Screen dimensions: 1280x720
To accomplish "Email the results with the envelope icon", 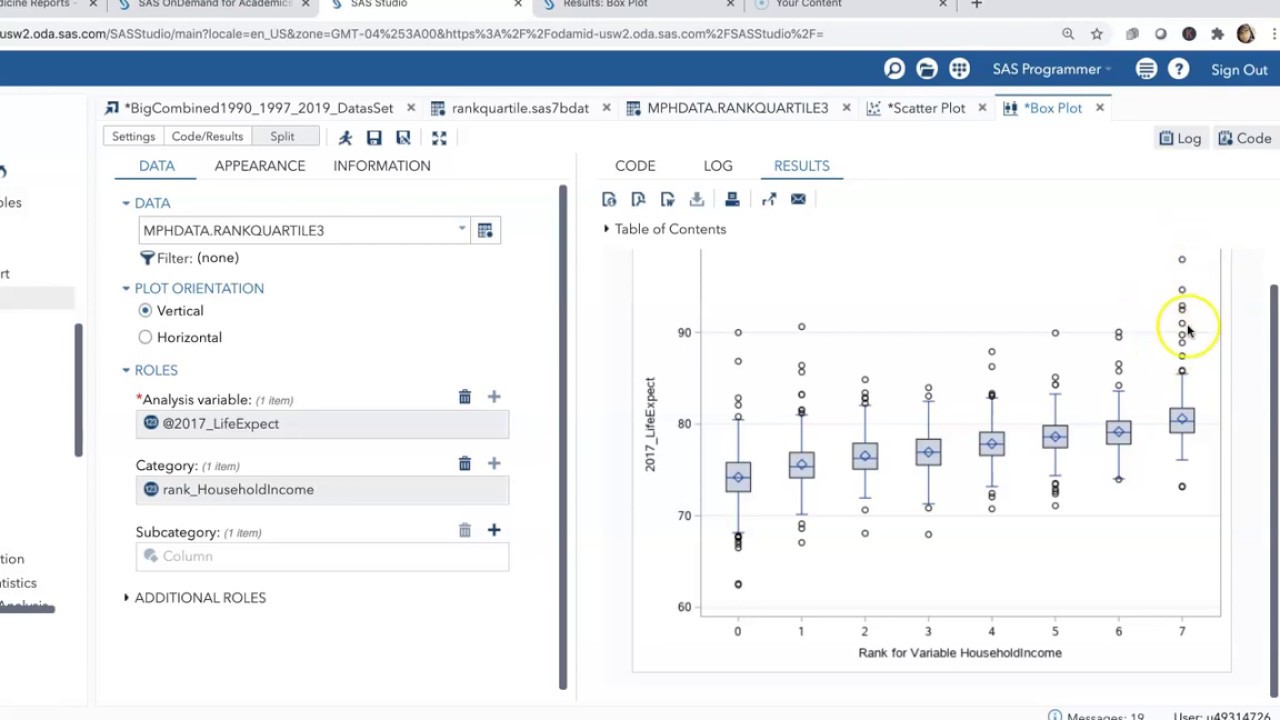I will 798,199.
